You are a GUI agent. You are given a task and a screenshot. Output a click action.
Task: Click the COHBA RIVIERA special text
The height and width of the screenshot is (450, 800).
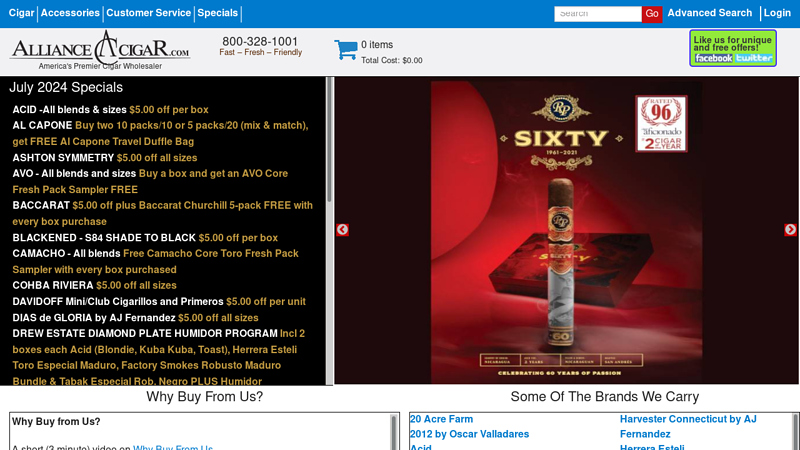pos(94,285)
